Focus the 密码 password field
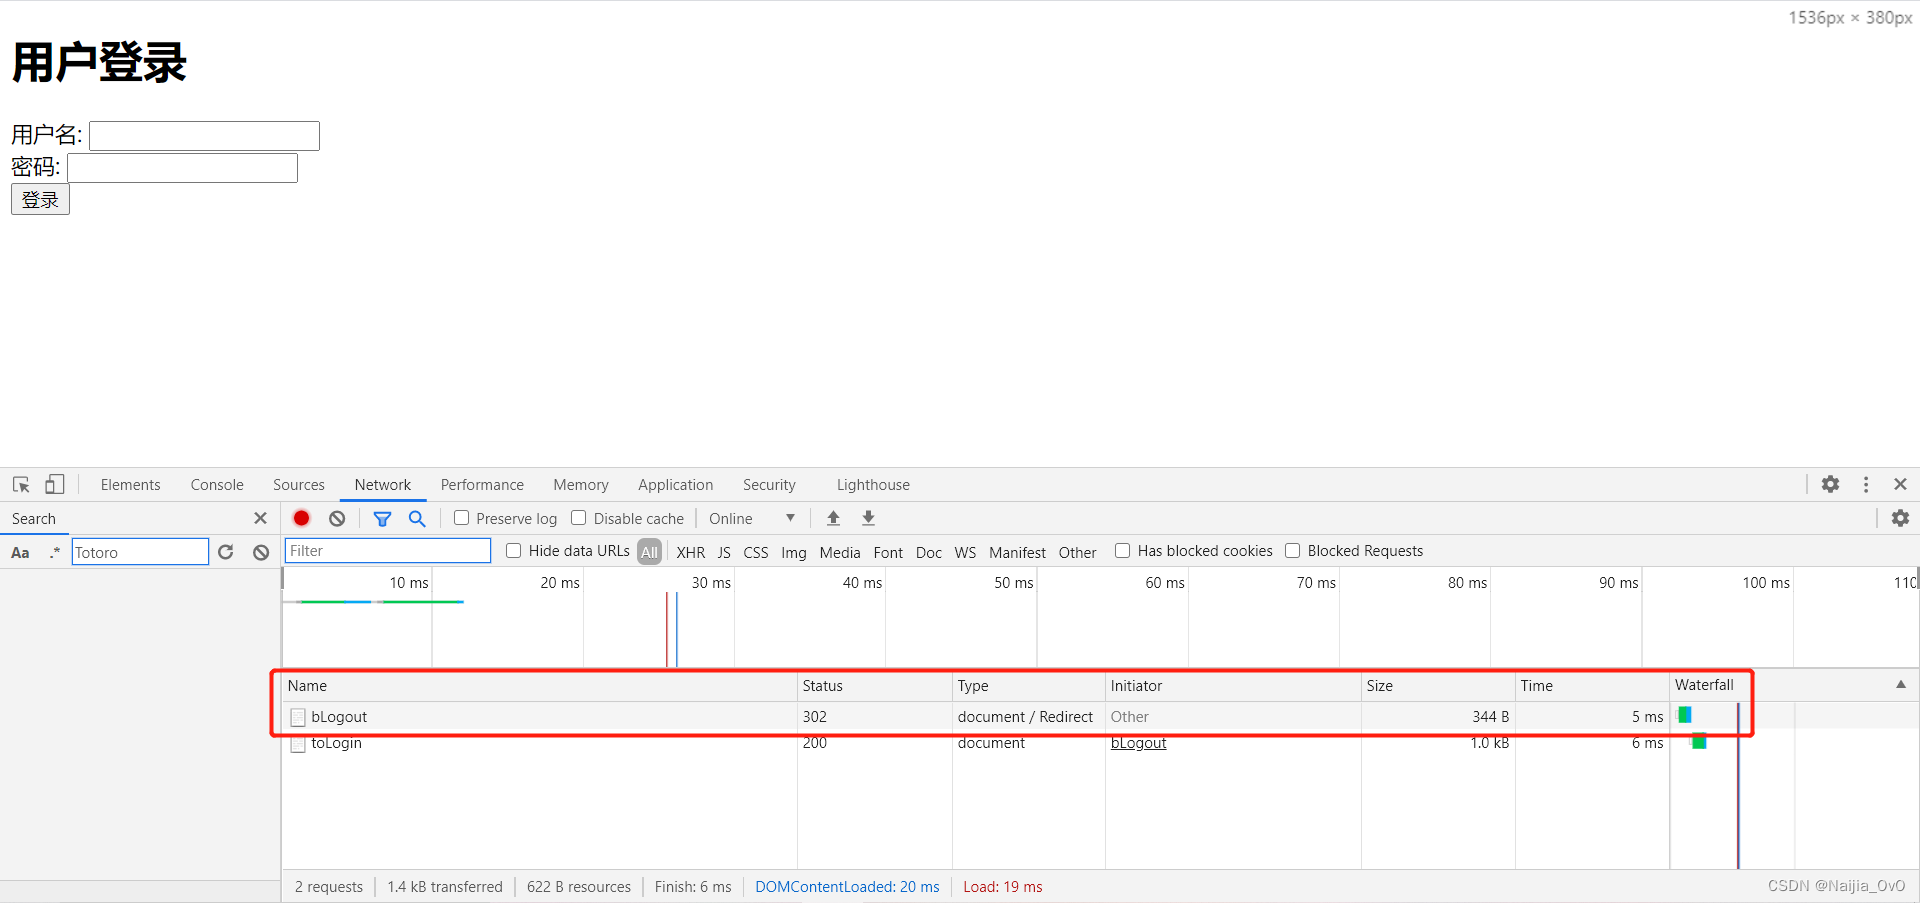Image resolution: width=1920 pixels, height=903 pixels. coord(182,168)
